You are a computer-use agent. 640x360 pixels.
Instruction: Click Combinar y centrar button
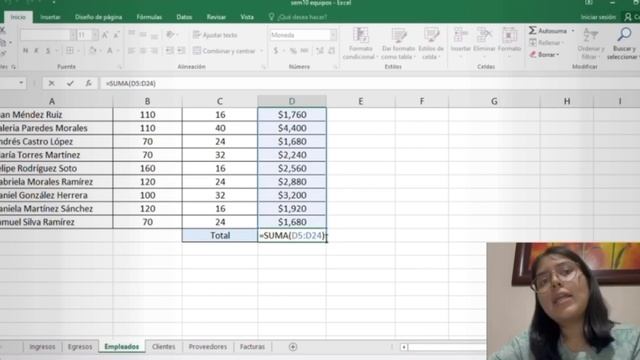[x=224, y=51]
